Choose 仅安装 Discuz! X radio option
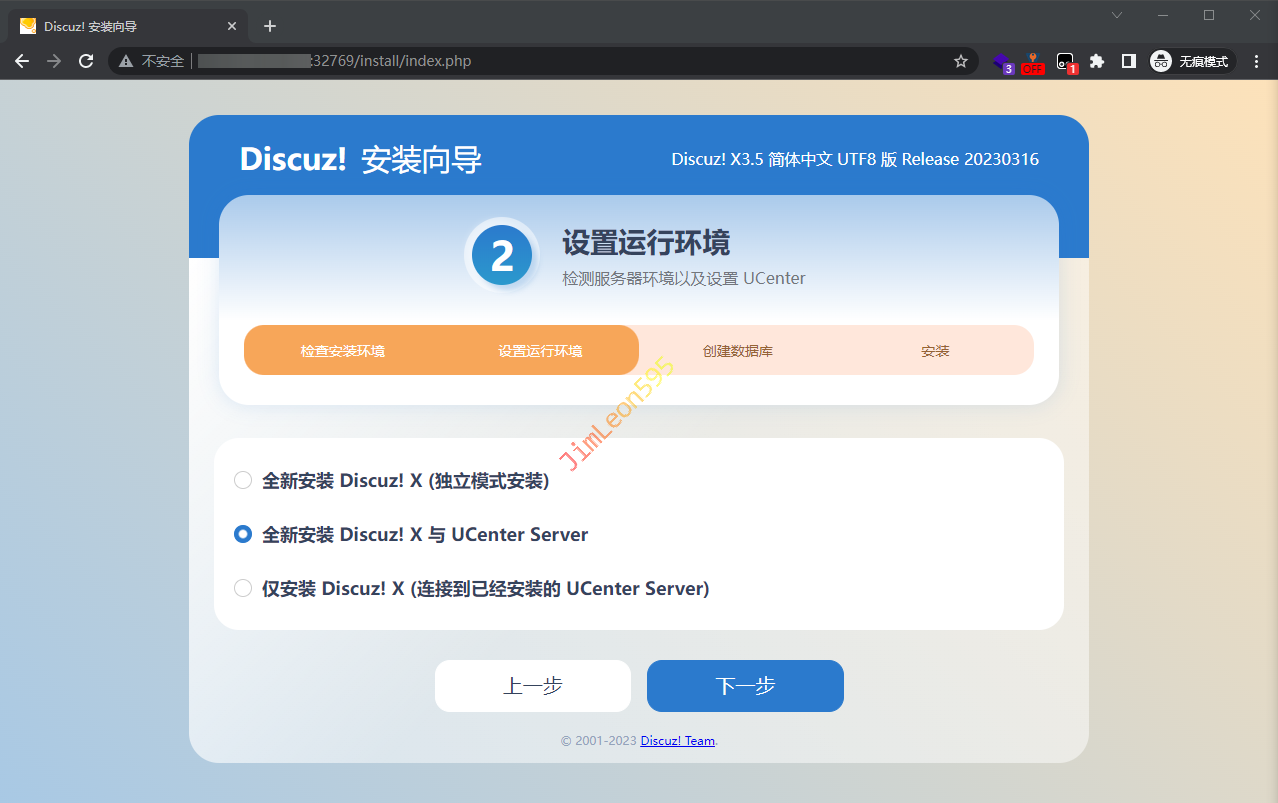 point(243,589)
